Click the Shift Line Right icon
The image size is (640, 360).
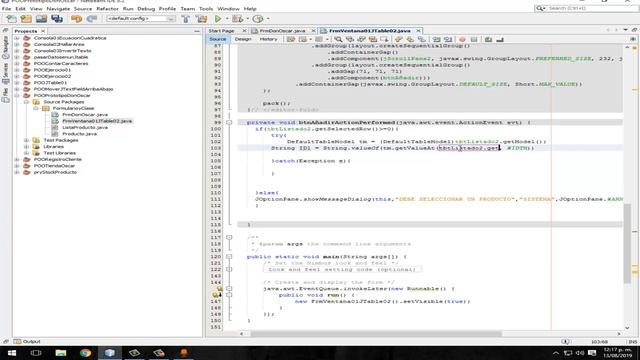(x=448, y=39)
